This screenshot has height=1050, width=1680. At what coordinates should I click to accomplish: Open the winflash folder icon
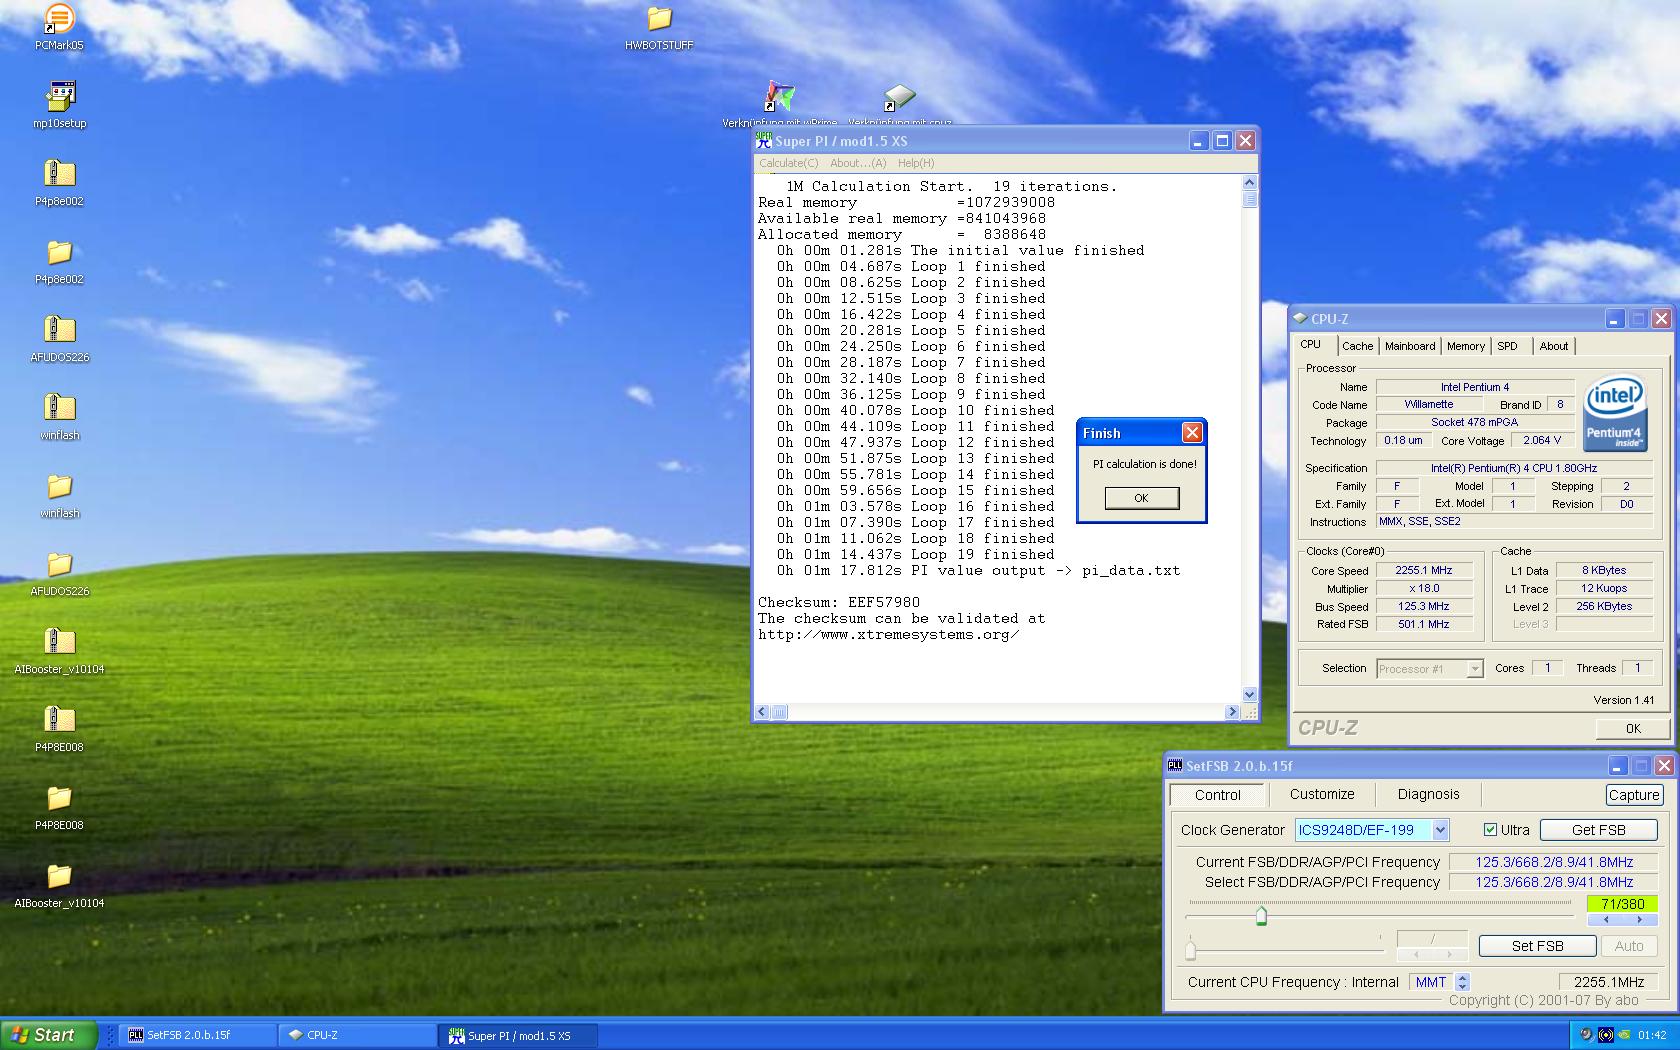click(59, 487)
